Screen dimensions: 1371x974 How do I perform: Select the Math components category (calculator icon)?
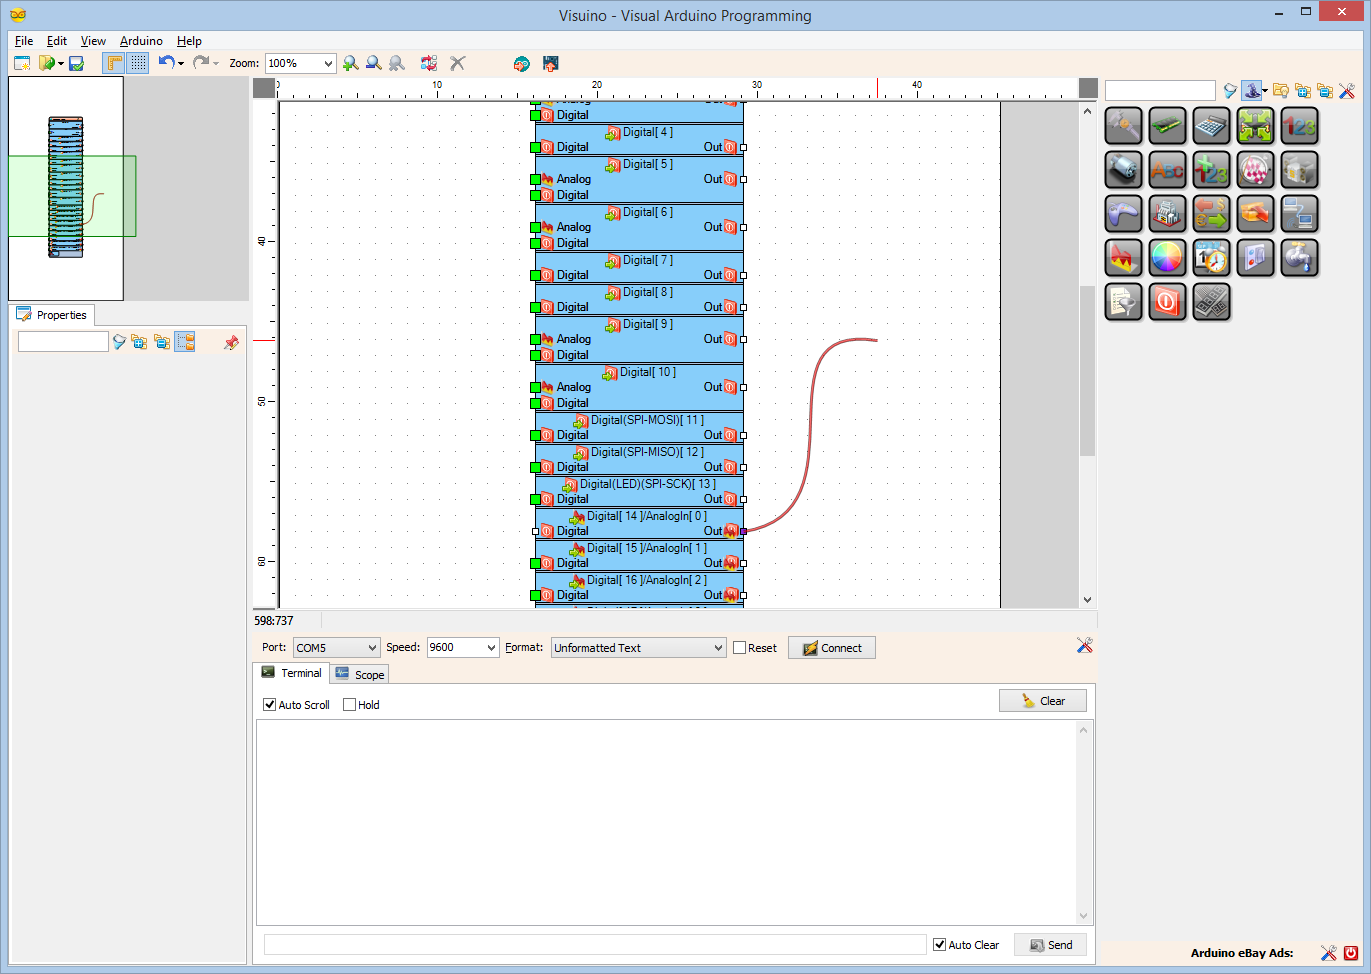(x=1211, y=125)
